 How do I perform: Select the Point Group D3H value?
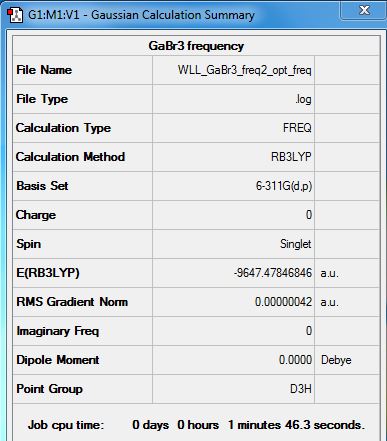tap(301, 389)
